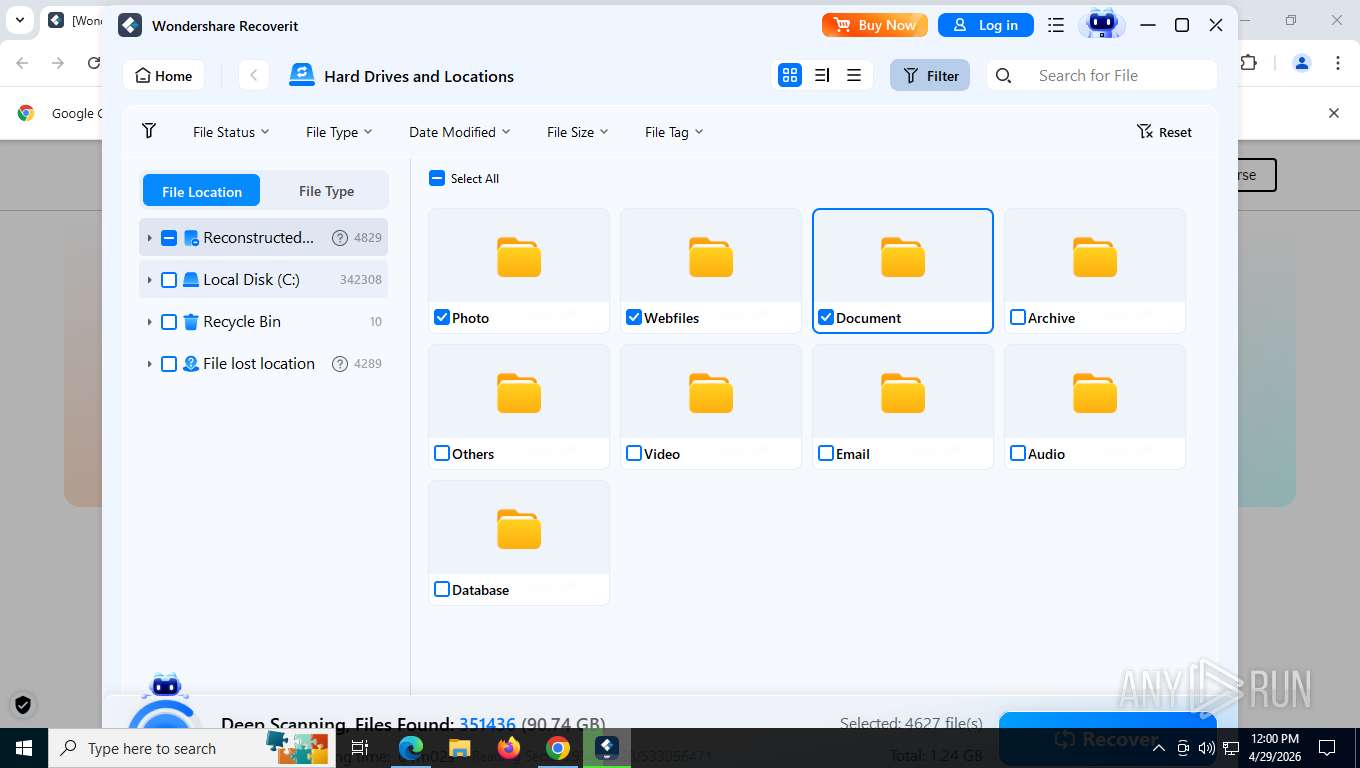The width and height of the screenshot is (1360, 768).
Task: Open Firefox from taskbar
Action: (509, 747)
